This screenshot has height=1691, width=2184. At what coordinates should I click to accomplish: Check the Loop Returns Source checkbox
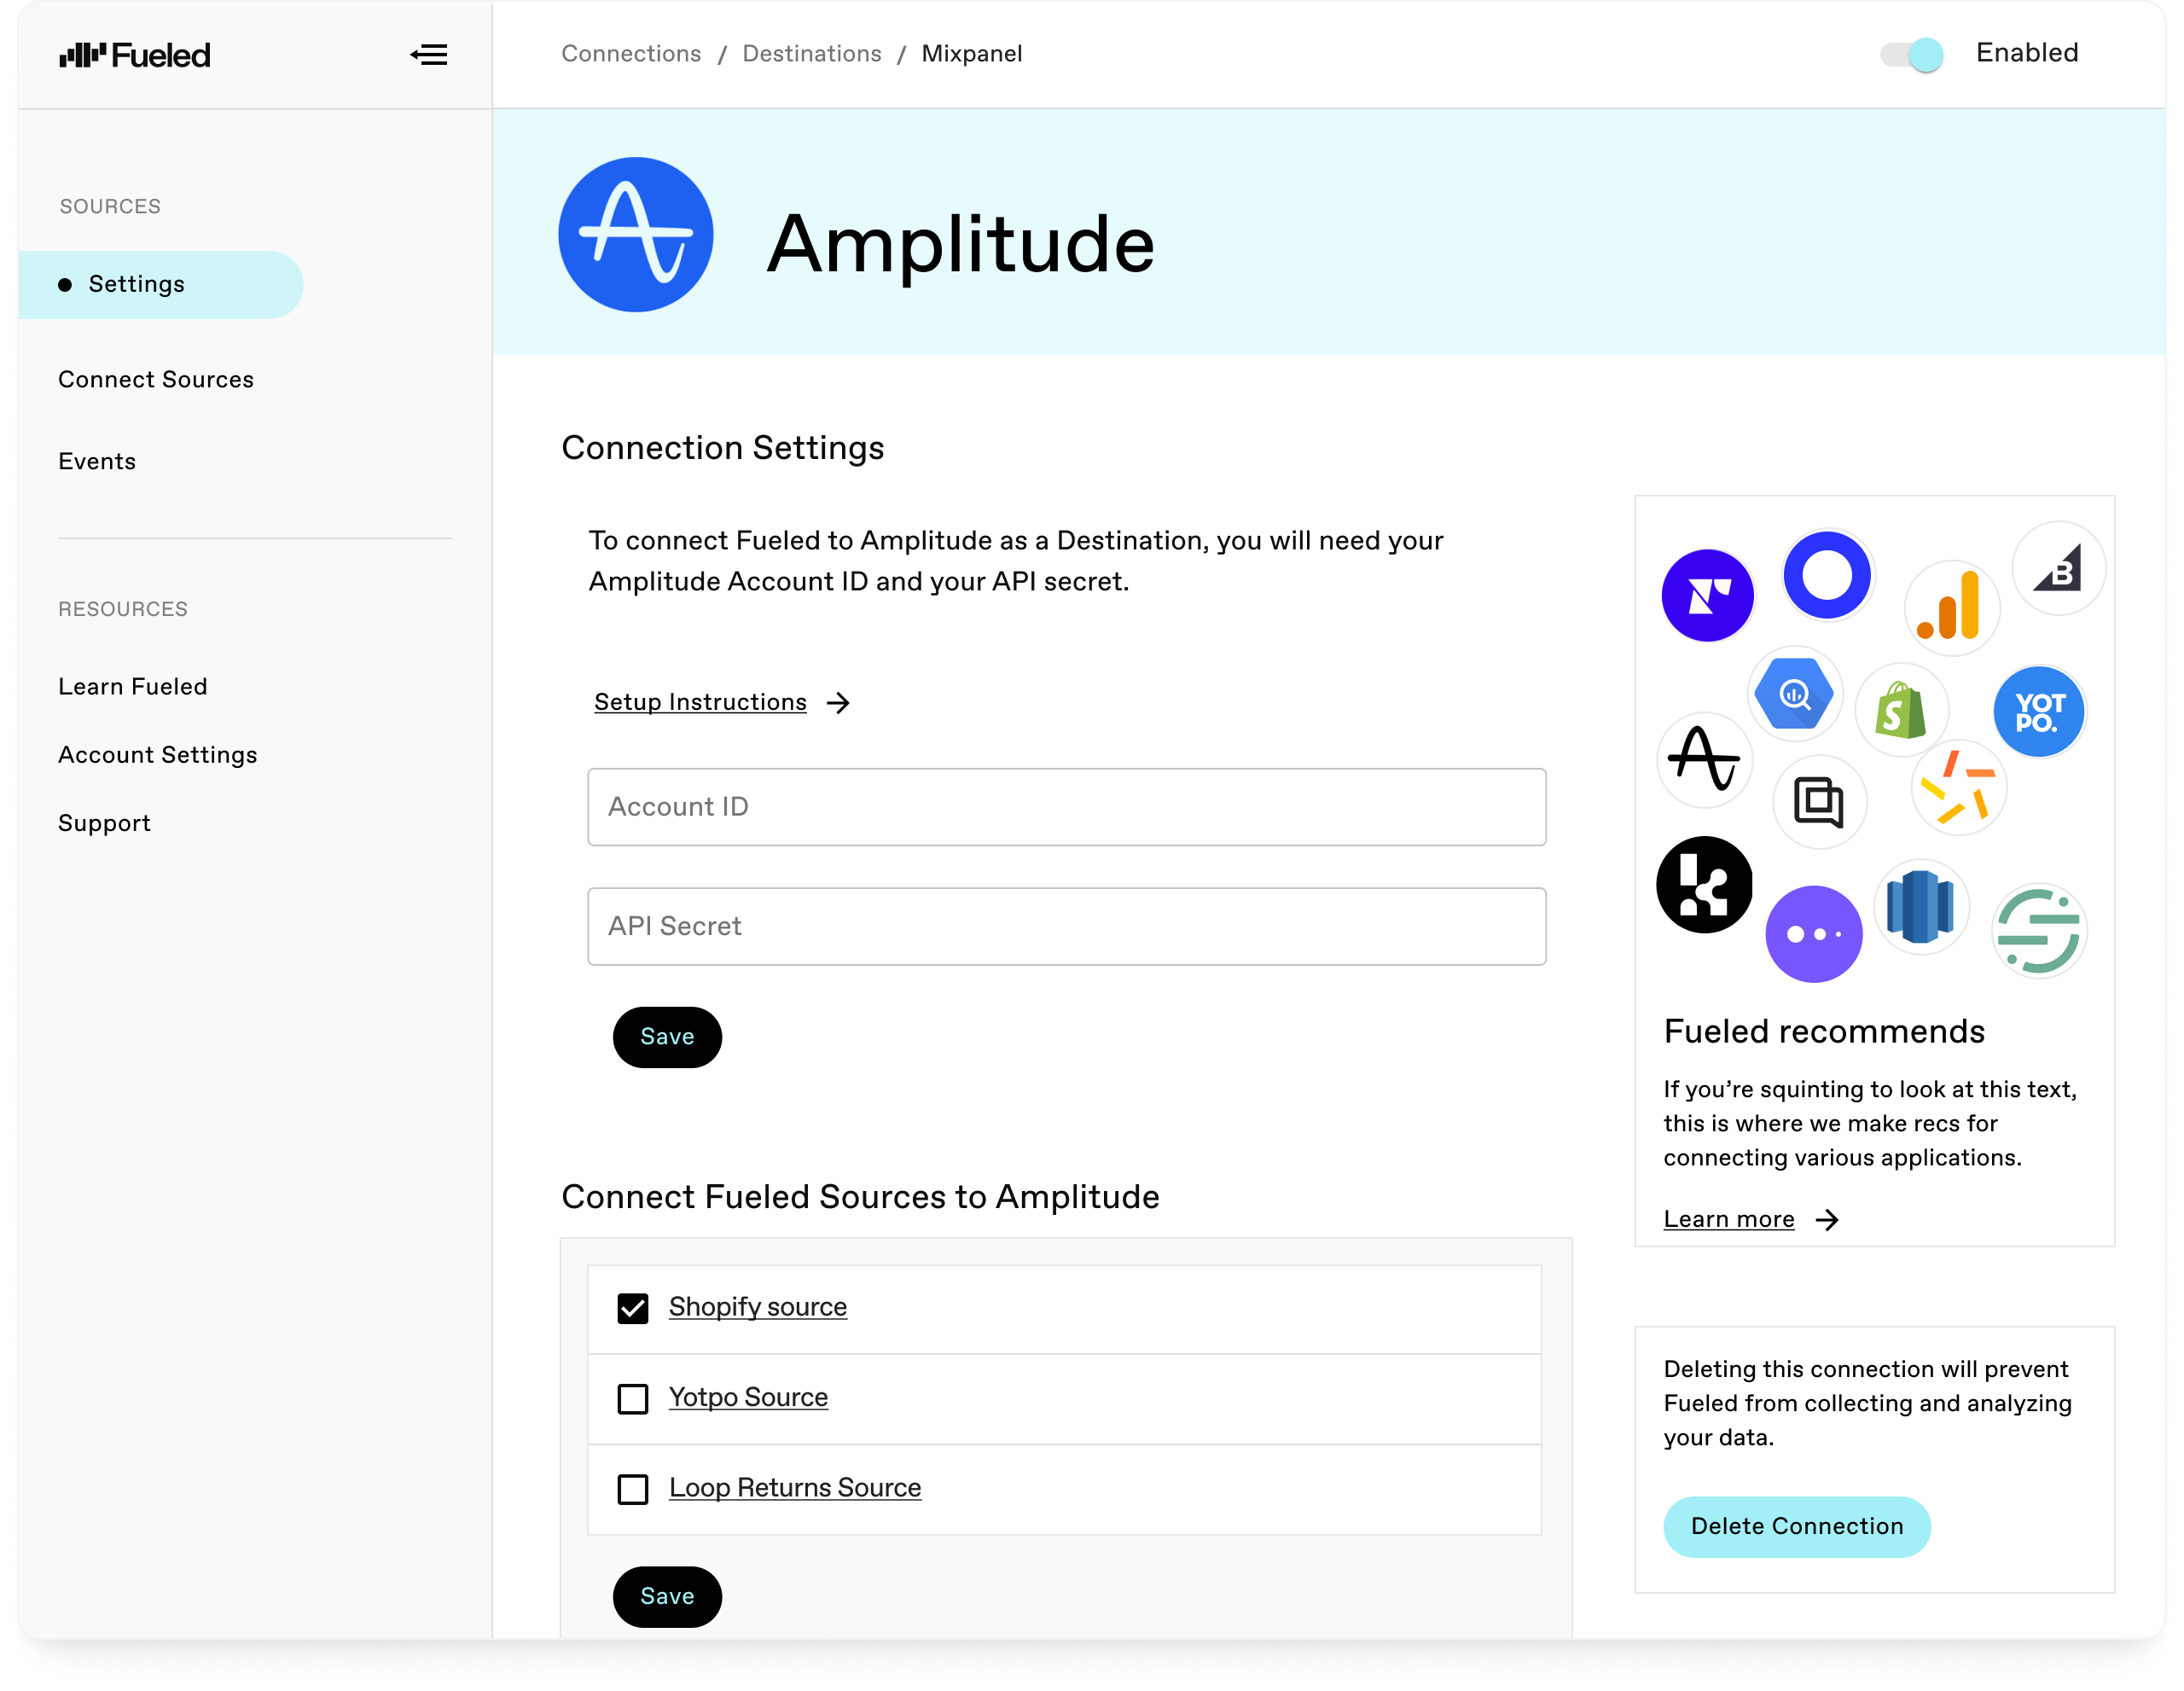[x=633, y=1489]
